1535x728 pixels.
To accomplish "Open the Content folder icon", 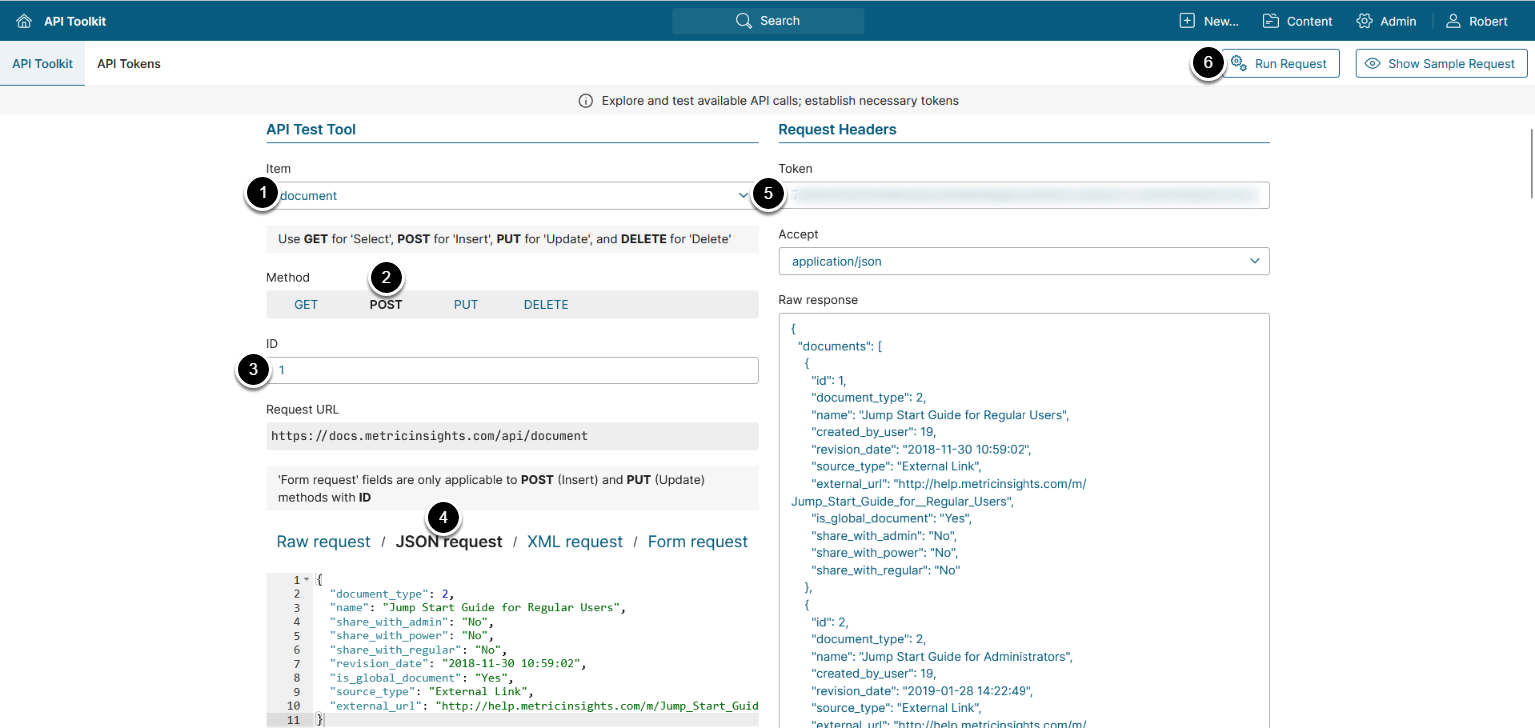I will 1271,21.
